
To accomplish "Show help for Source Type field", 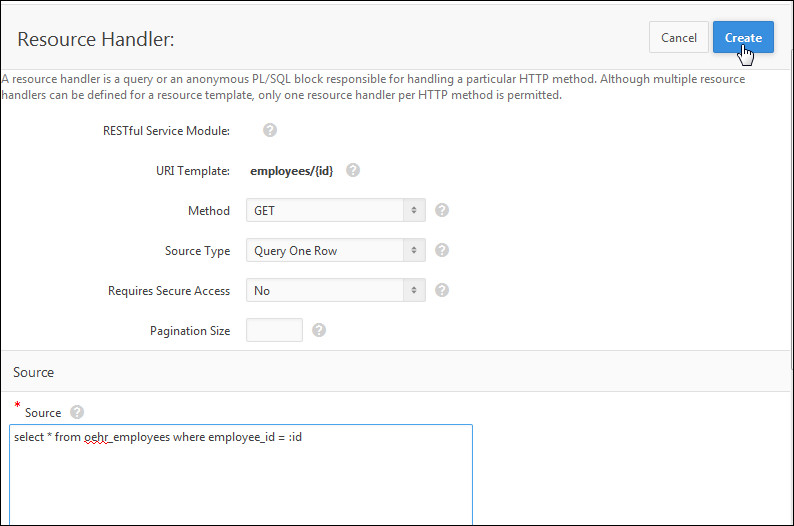I will coord(442,250).
